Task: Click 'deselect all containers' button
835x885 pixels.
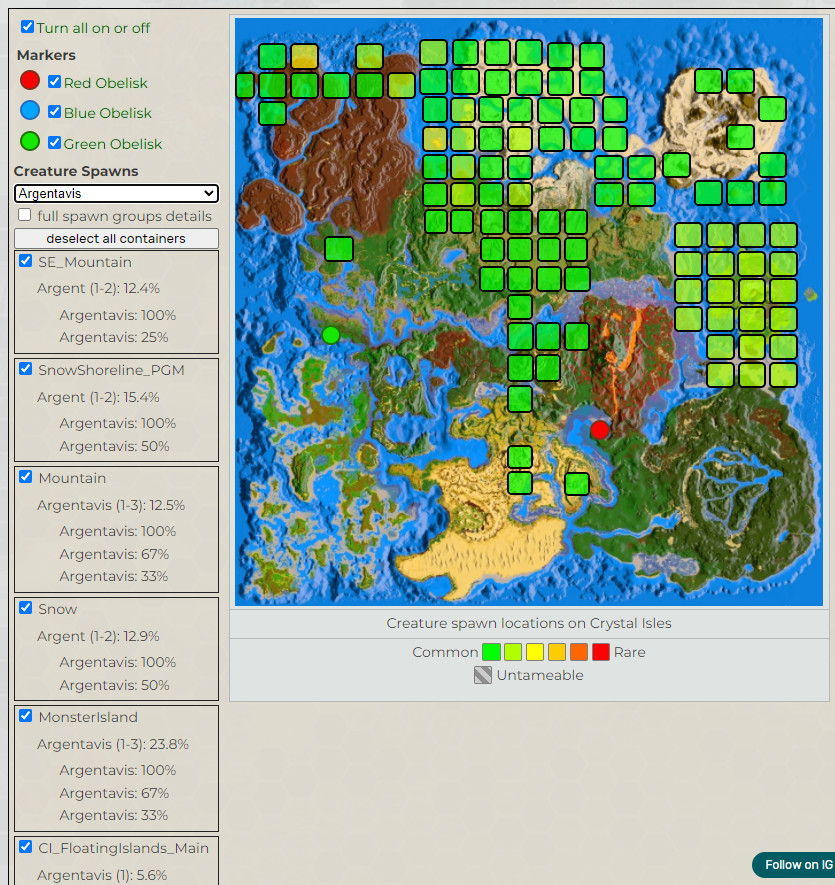Action: pyautogui.click(x=116, y=238)
